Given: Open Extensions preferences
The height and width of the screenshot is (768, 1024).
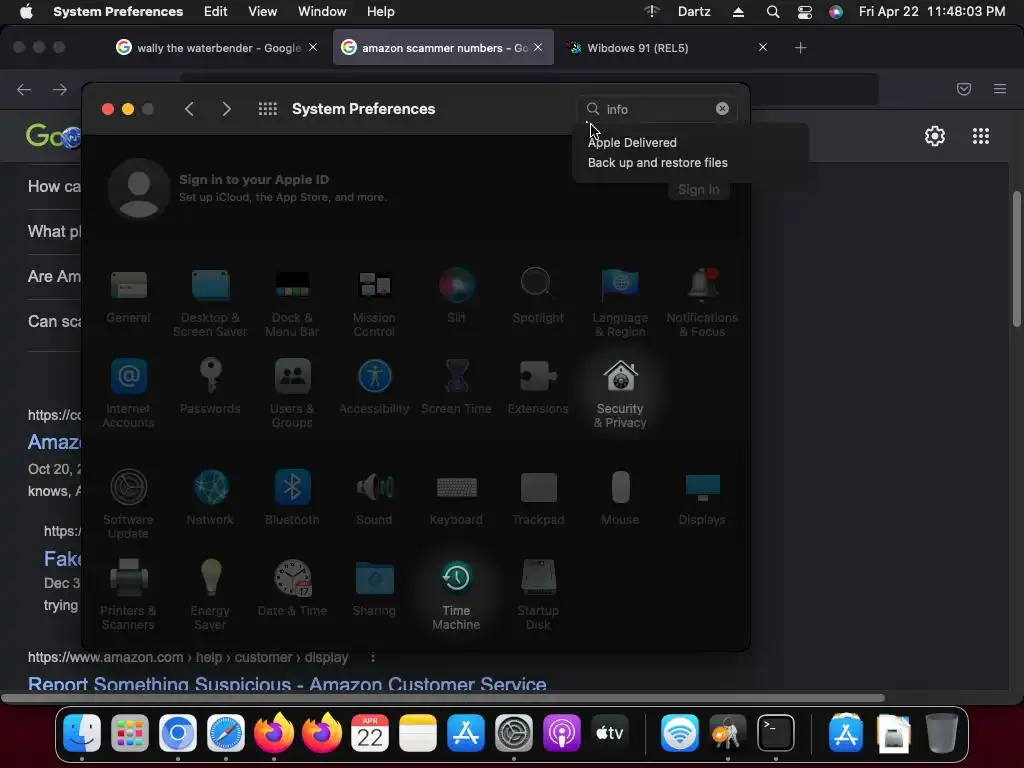Looking at the screenshot, I should click(x=538, y=387).
